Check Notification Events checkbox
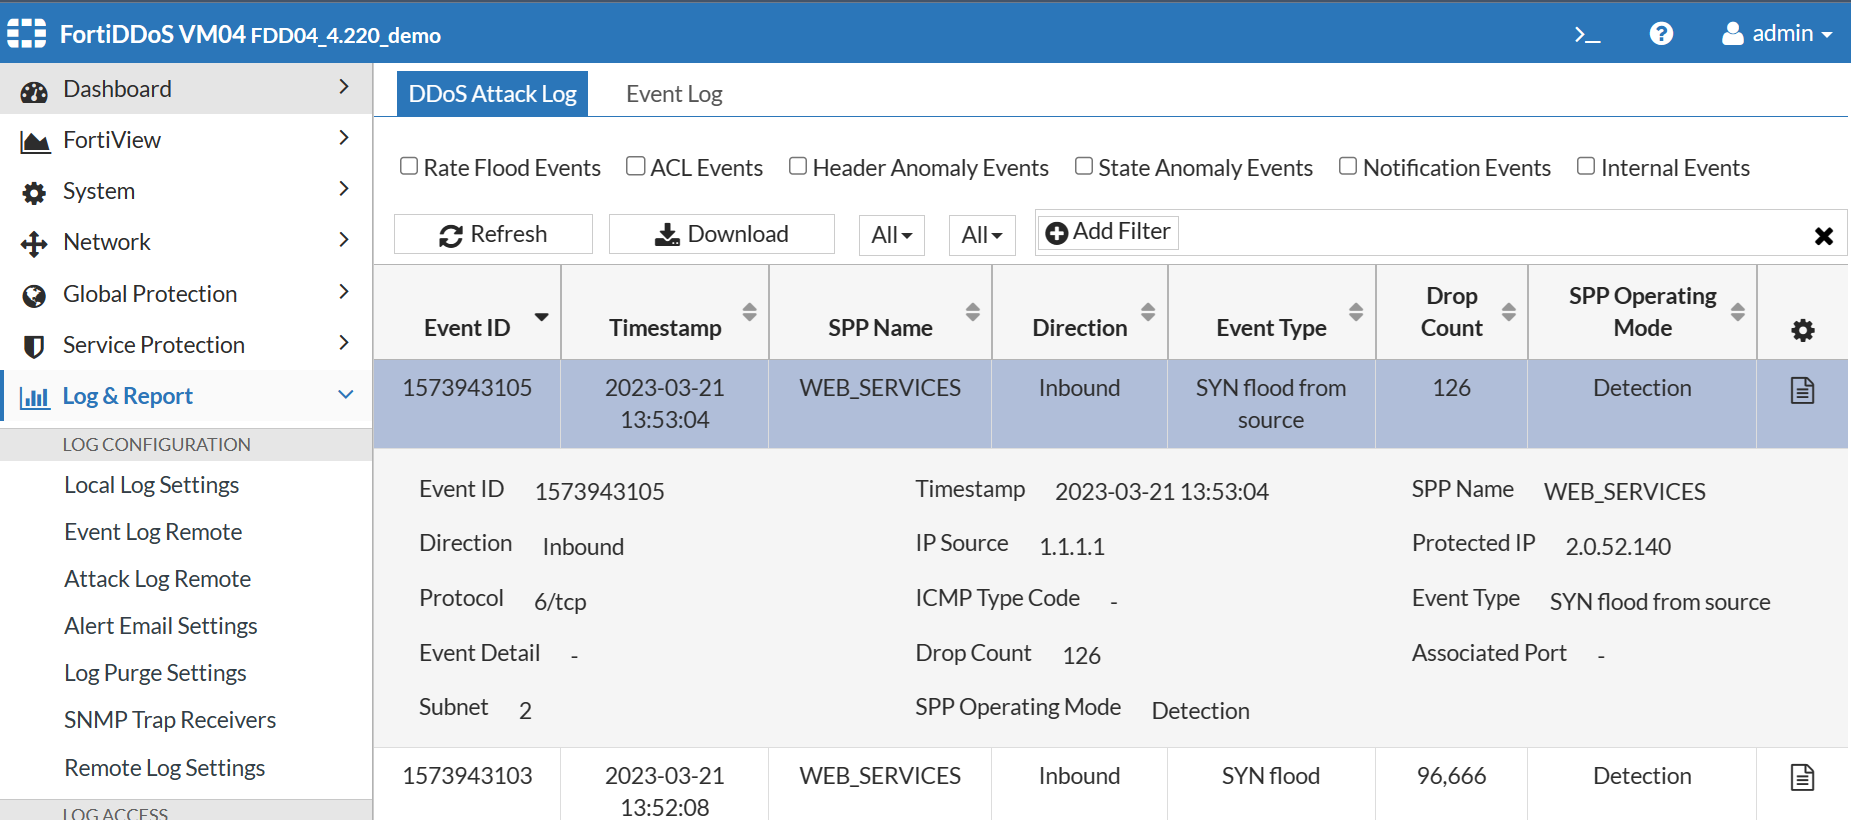Viewport: 1851px width, 820px height. pyautogui.click(x=1348, y=166)
